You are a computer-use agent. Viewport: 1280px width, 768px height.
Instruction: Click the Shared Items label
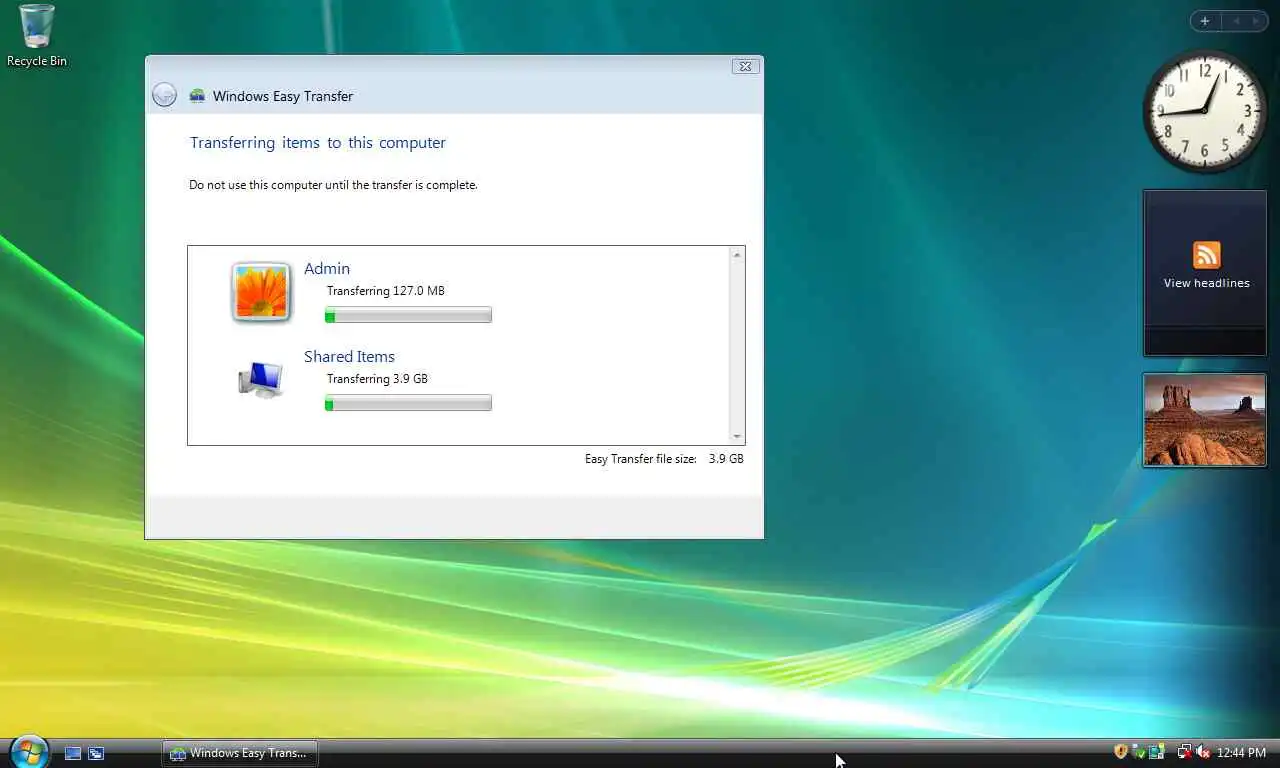[349, 356]
